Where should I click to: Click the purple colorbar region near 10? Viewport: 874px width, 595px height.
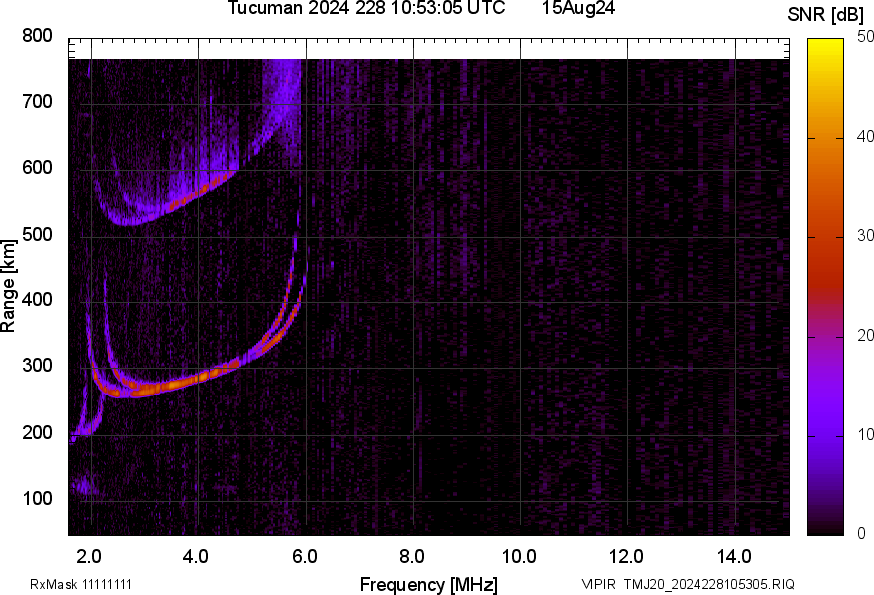(x=827, y=435)
